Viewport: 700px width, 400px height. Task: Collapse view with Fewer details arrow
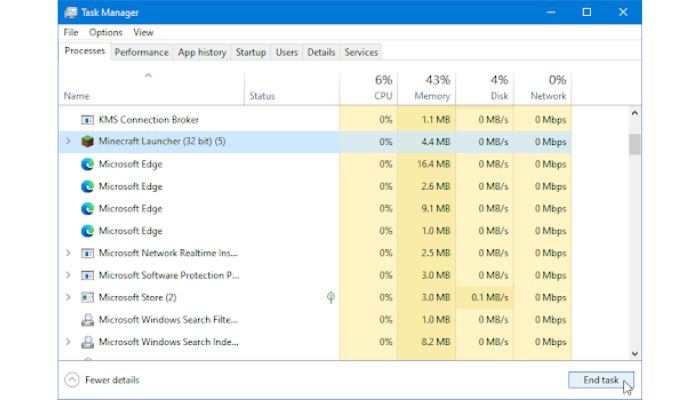[x=72, y=380]
